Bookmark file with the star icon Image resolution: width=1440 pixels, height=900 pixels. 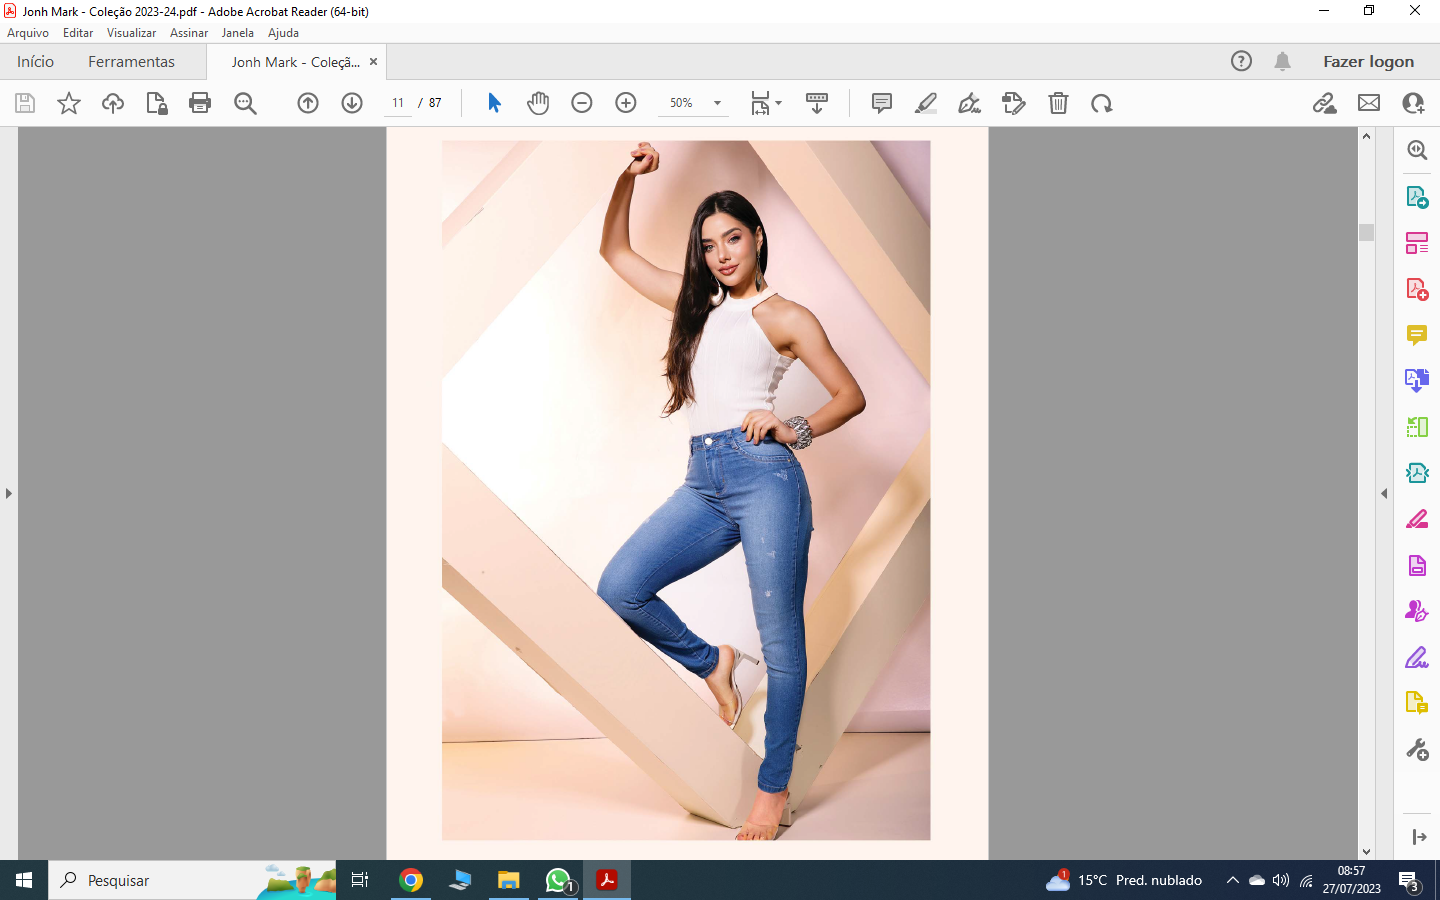[69, 103]
